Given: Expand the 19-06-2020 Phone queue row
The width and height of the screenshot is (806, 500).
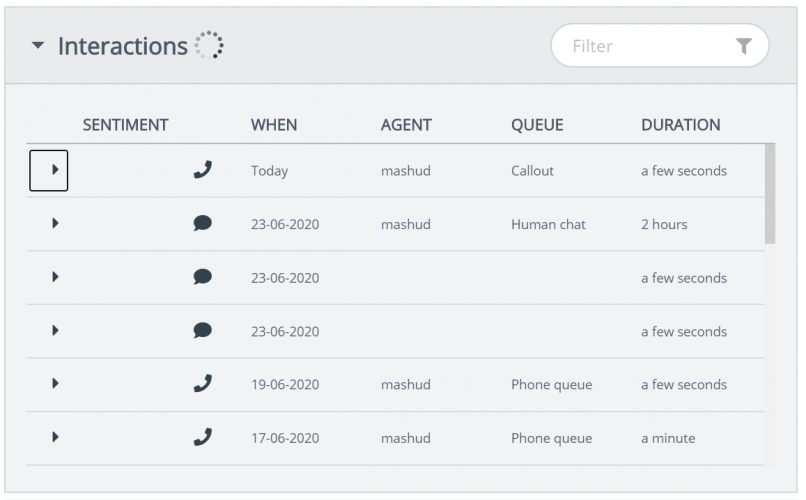Looking at the screenshot, I should tap(54, 384).
